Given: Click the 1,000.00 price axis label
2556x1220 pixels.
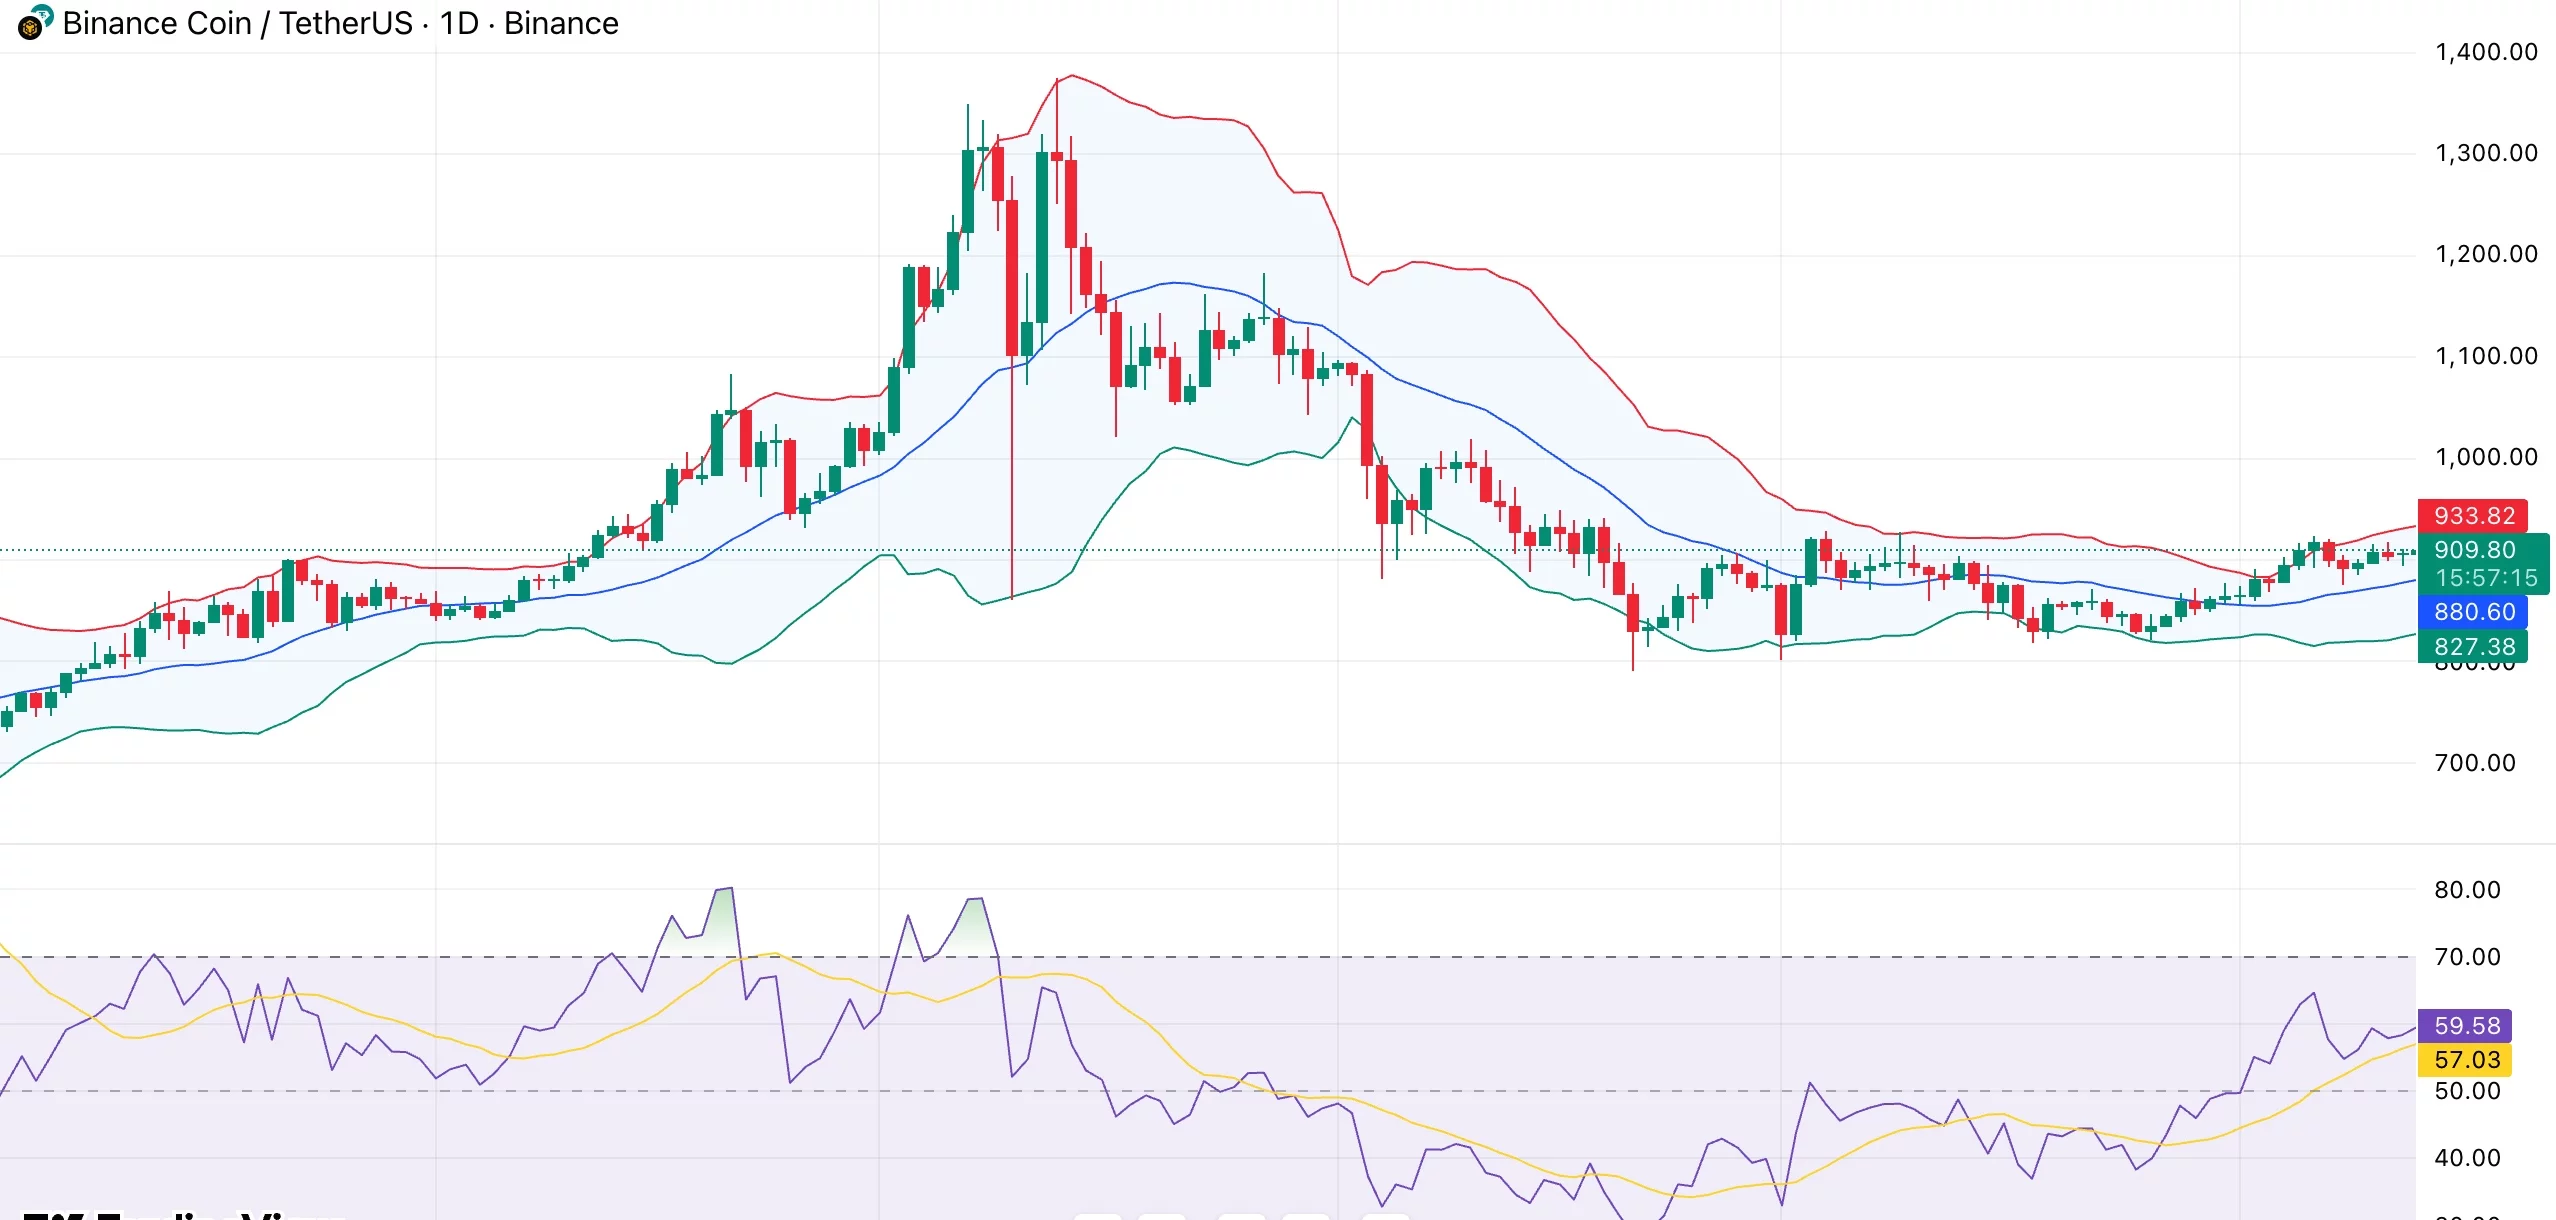Looking at the screenshot, I should point(2486,457).
